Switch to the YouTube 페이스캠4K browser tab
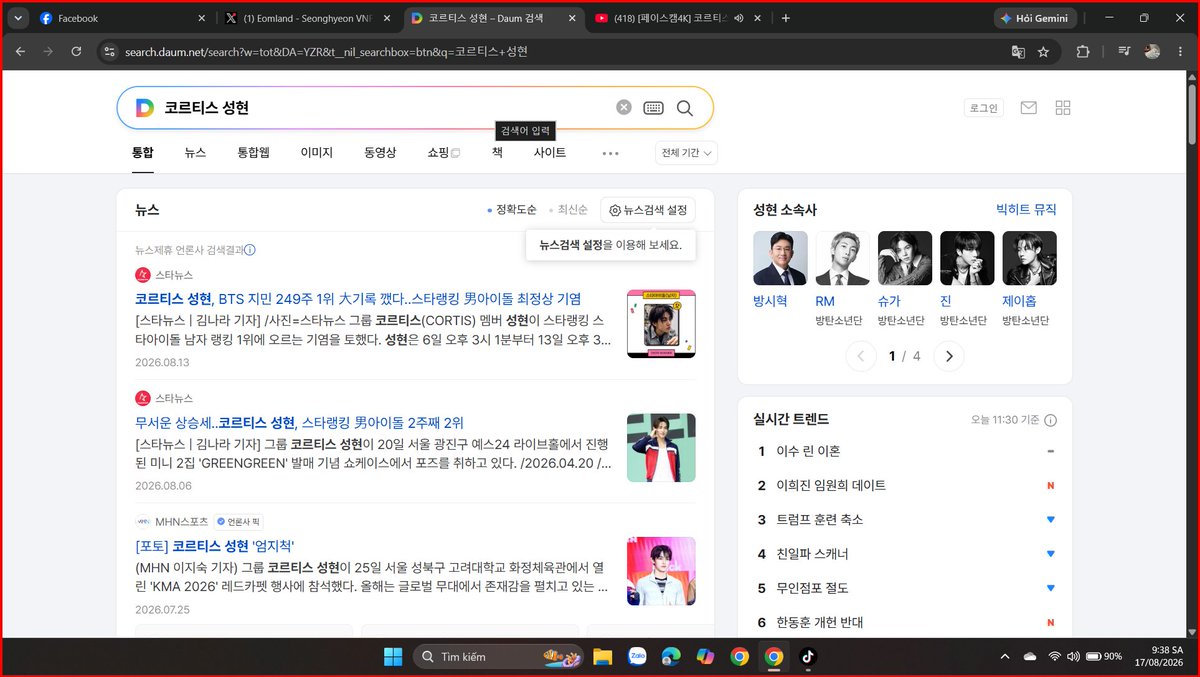Viewport: 1200px width, 677px height. 677,18
